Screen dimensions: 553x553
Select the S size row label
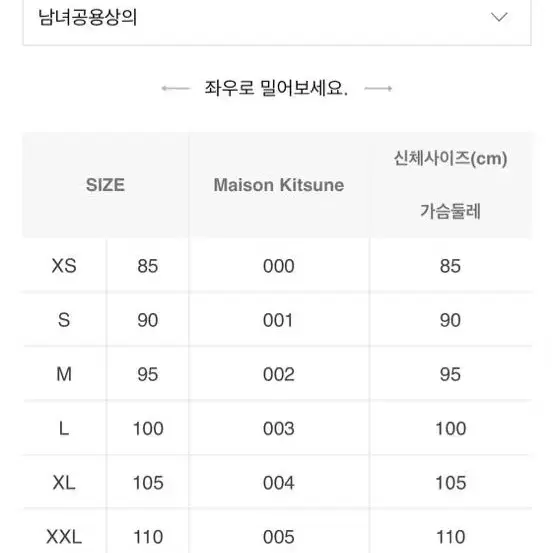coord(64,320)
